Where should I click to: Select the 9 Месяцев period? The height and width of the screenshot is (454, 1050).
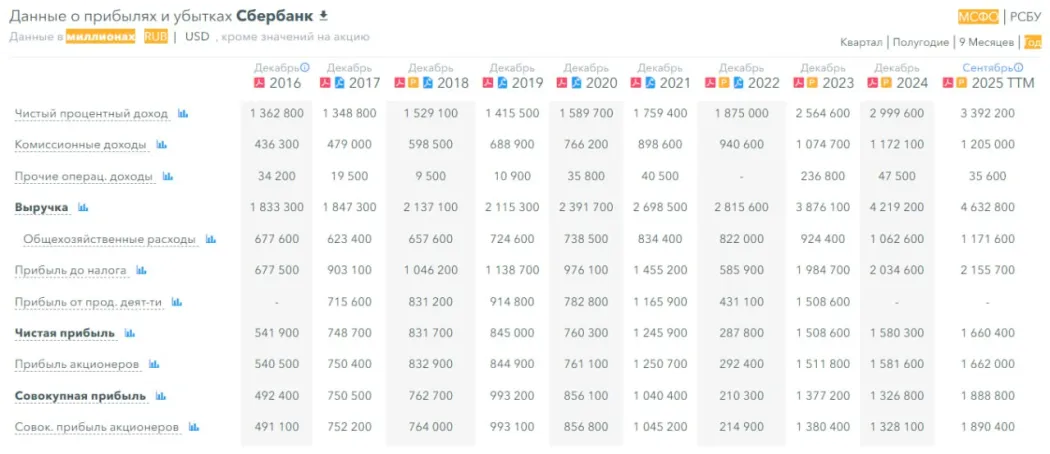click(986, 42)
